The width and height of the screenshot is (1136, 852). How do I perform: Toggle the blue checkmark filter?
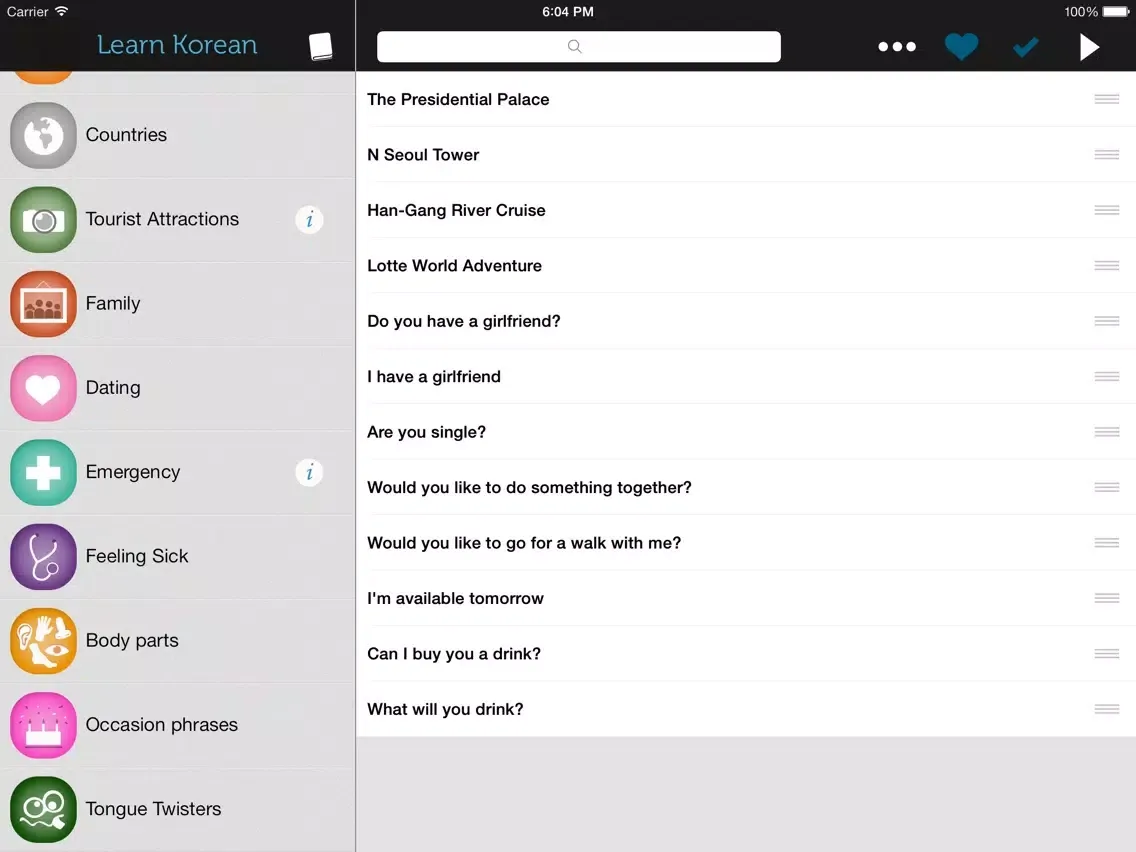(1025, 47)
